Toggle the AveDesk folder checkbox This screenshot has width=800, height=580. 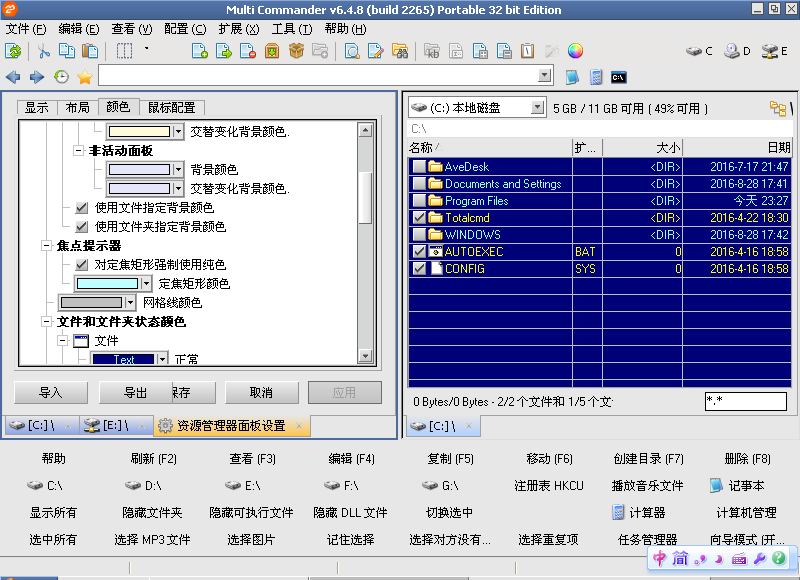point(419,167)
